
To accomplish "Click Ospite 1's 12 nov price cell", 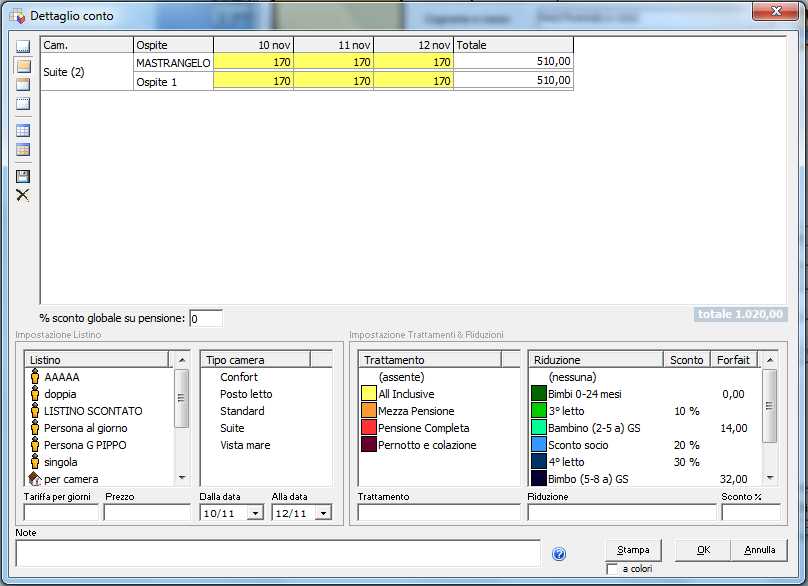I will tap(414, 81).
